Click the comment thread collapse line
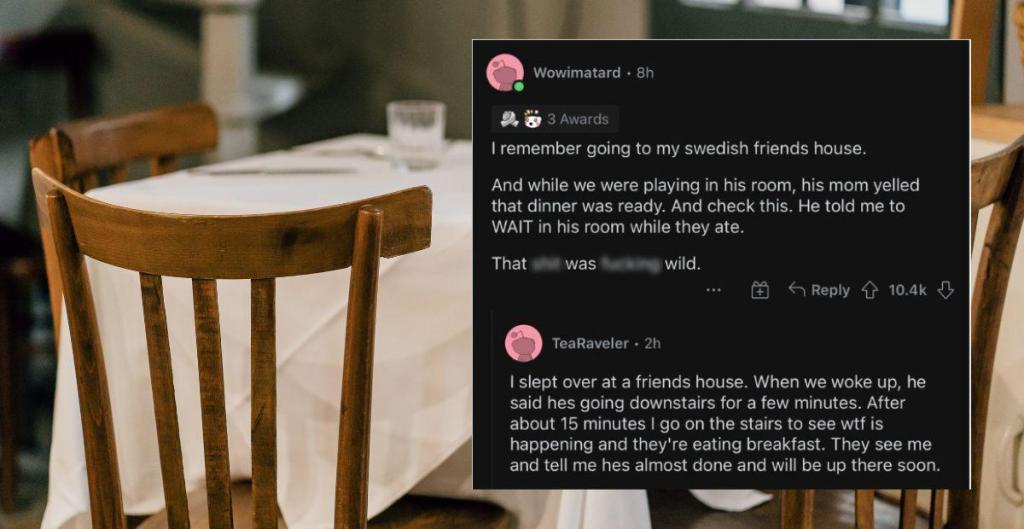 click(x=492, y=400)
